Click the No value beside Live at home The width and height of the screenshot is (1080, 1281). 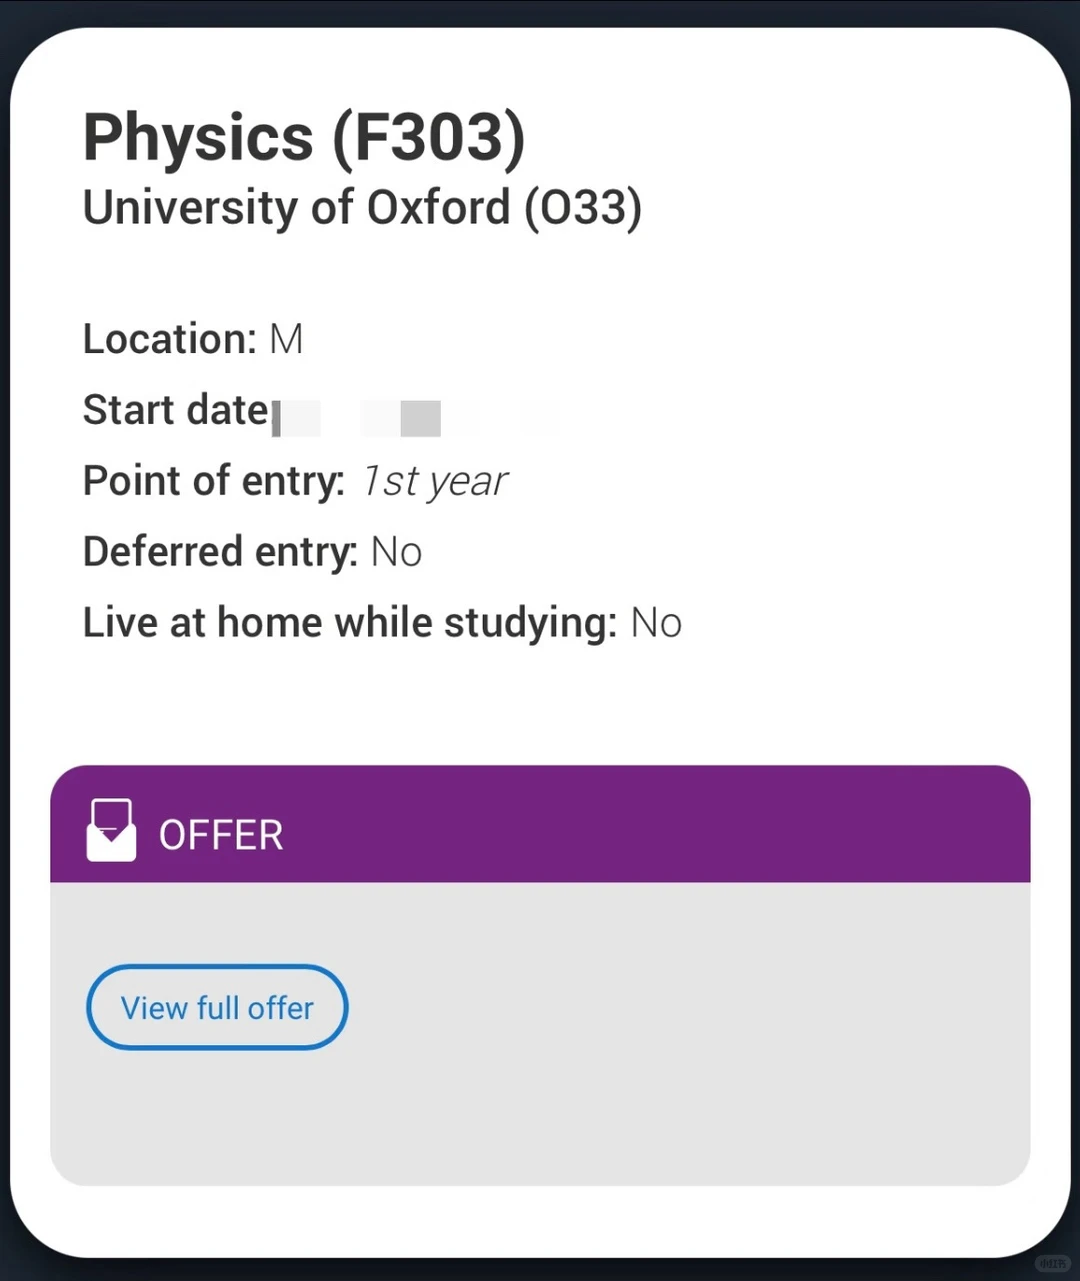point(656,623)
